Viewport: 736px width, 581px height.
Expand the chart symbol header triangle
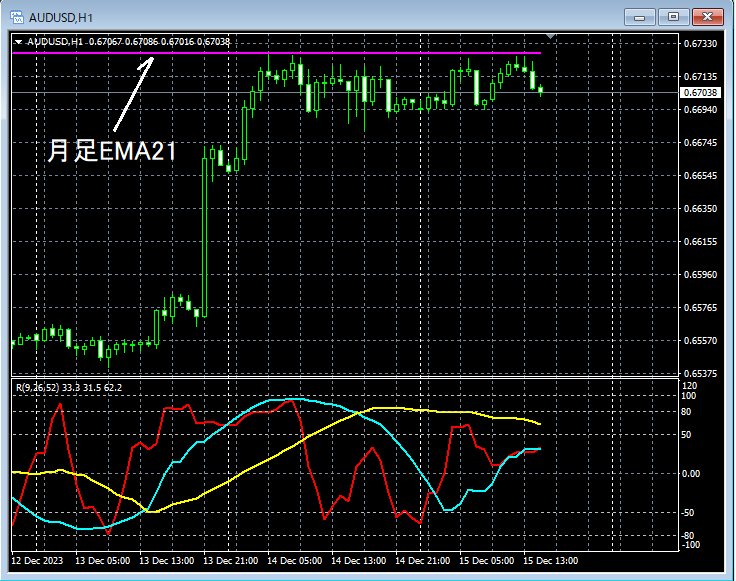[x=18, y=42]
